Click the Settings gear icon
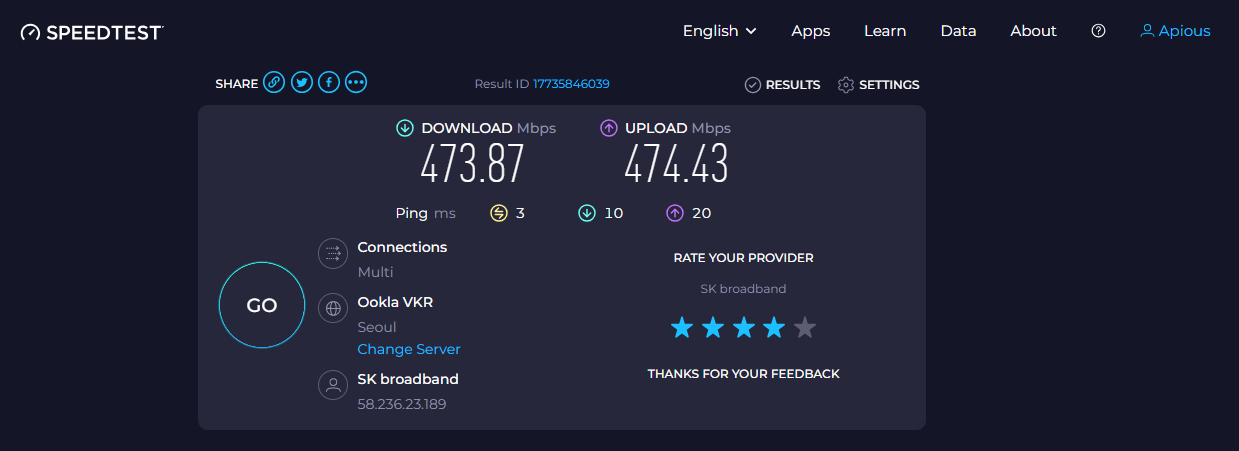 coord(846,85)
